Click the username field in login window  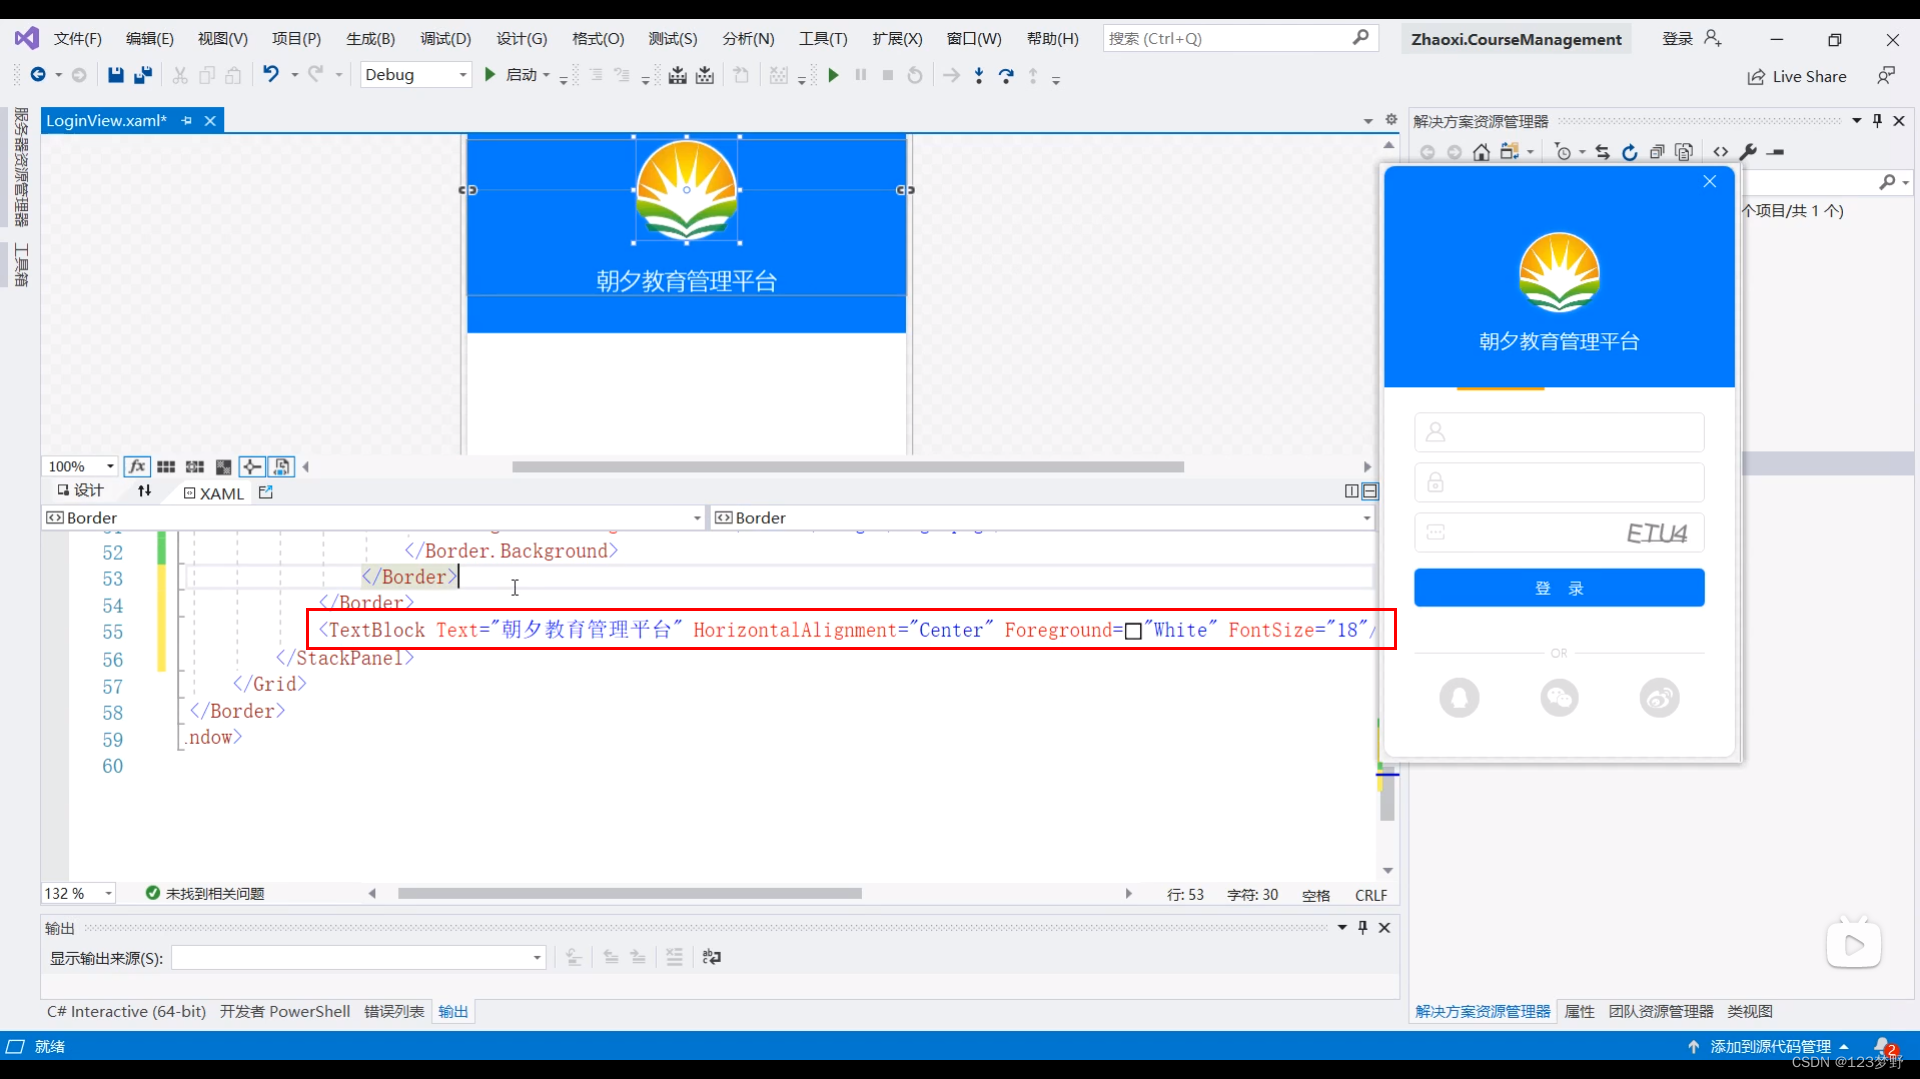point(1559,433)
